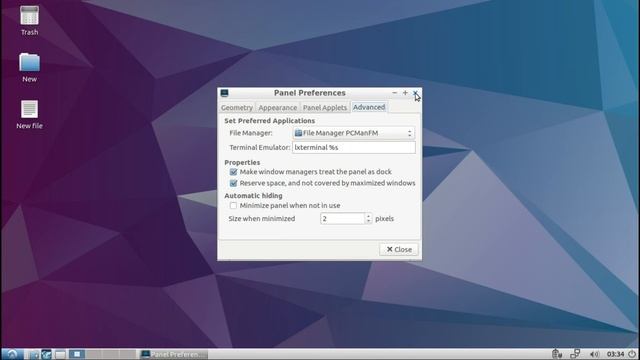Decrease Size when minimized spinner
Screen dimensions: 640x360
[368, 222]
